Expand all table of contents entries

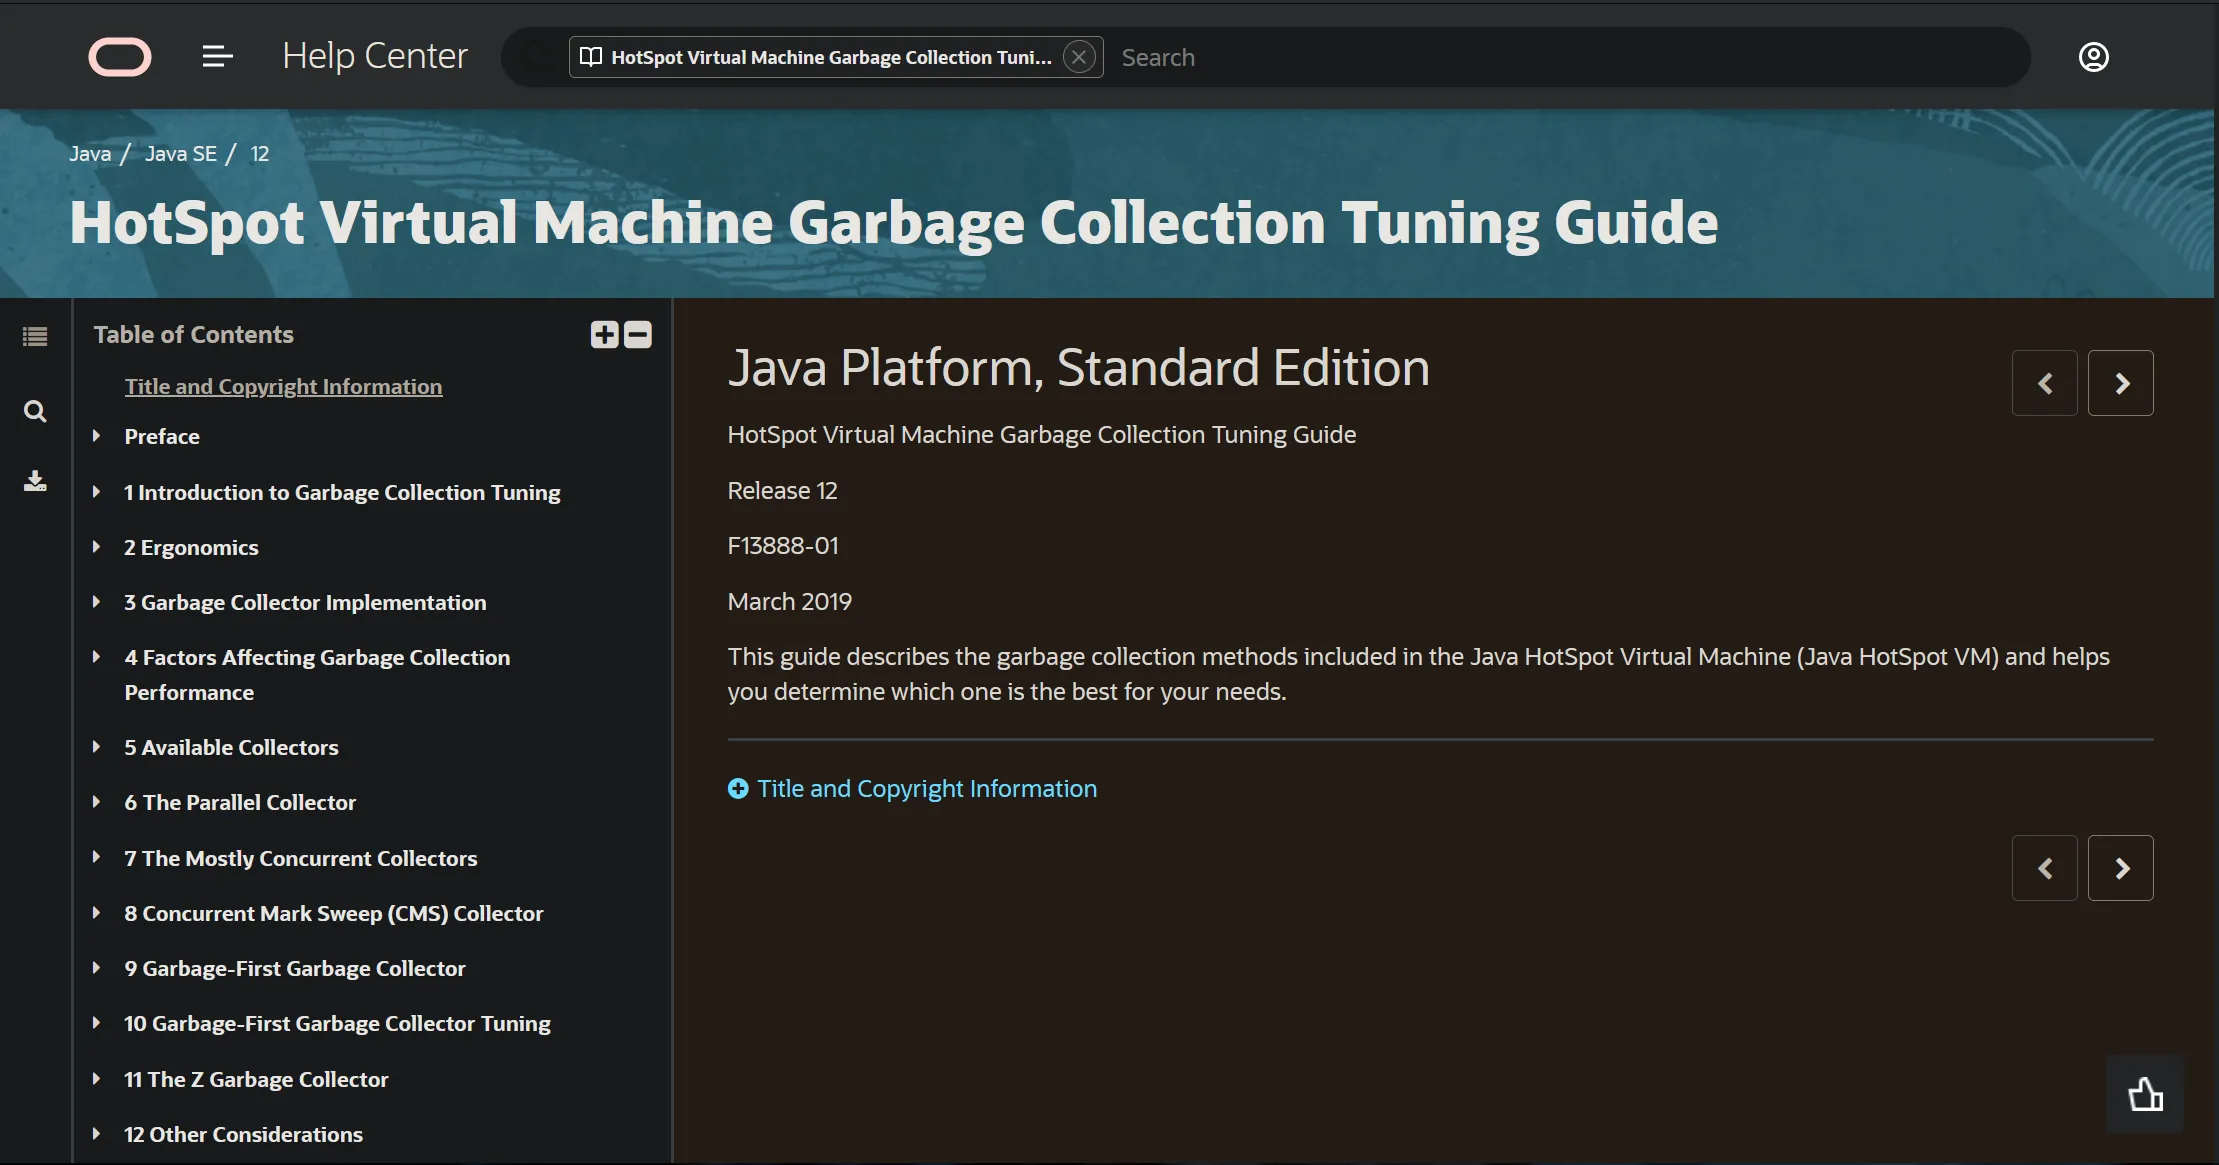coord(604,334)
